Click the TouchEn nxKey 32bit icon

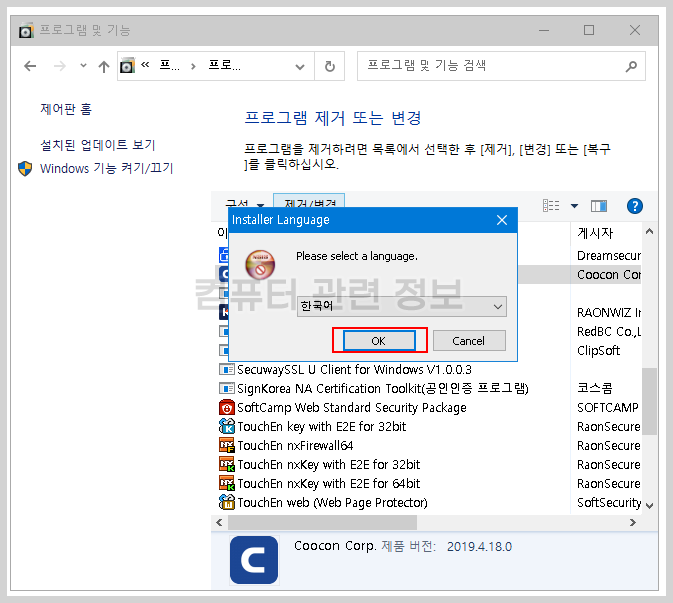click(x=227, y=464)
